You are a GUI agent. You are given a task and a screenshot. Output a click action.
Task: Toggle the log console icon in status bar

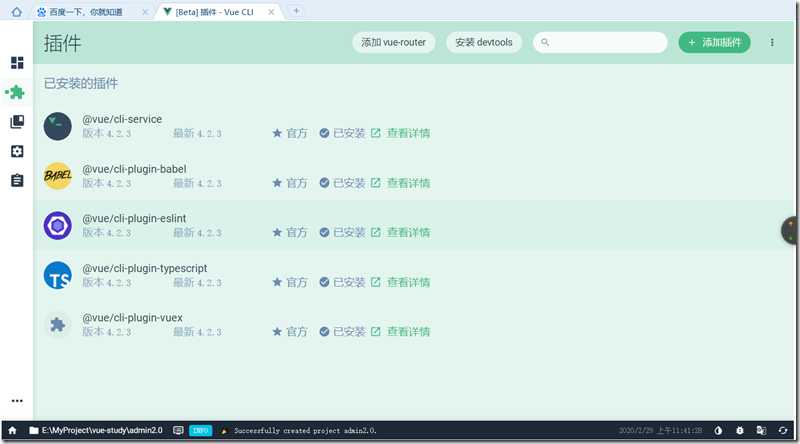click(178, 430)
